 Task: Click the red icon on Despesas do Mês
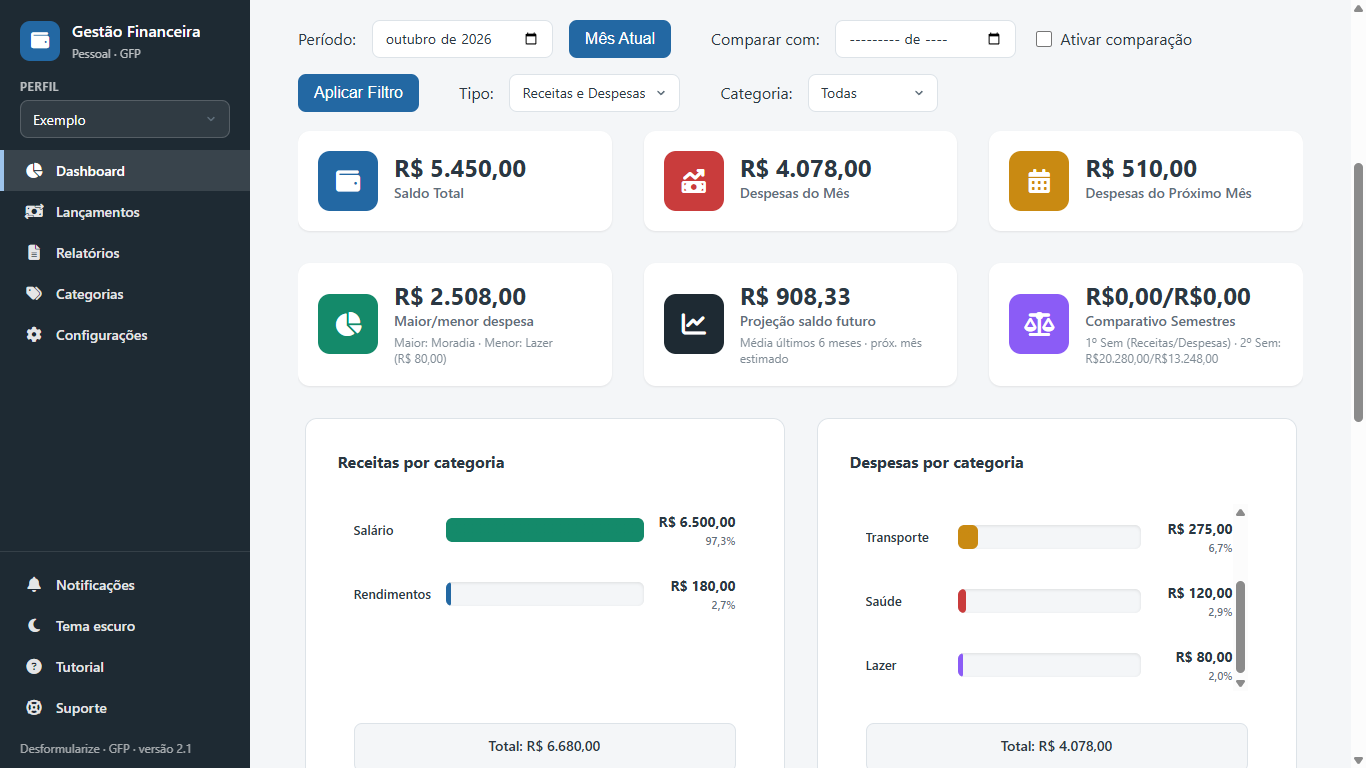(x=694, y=181)
